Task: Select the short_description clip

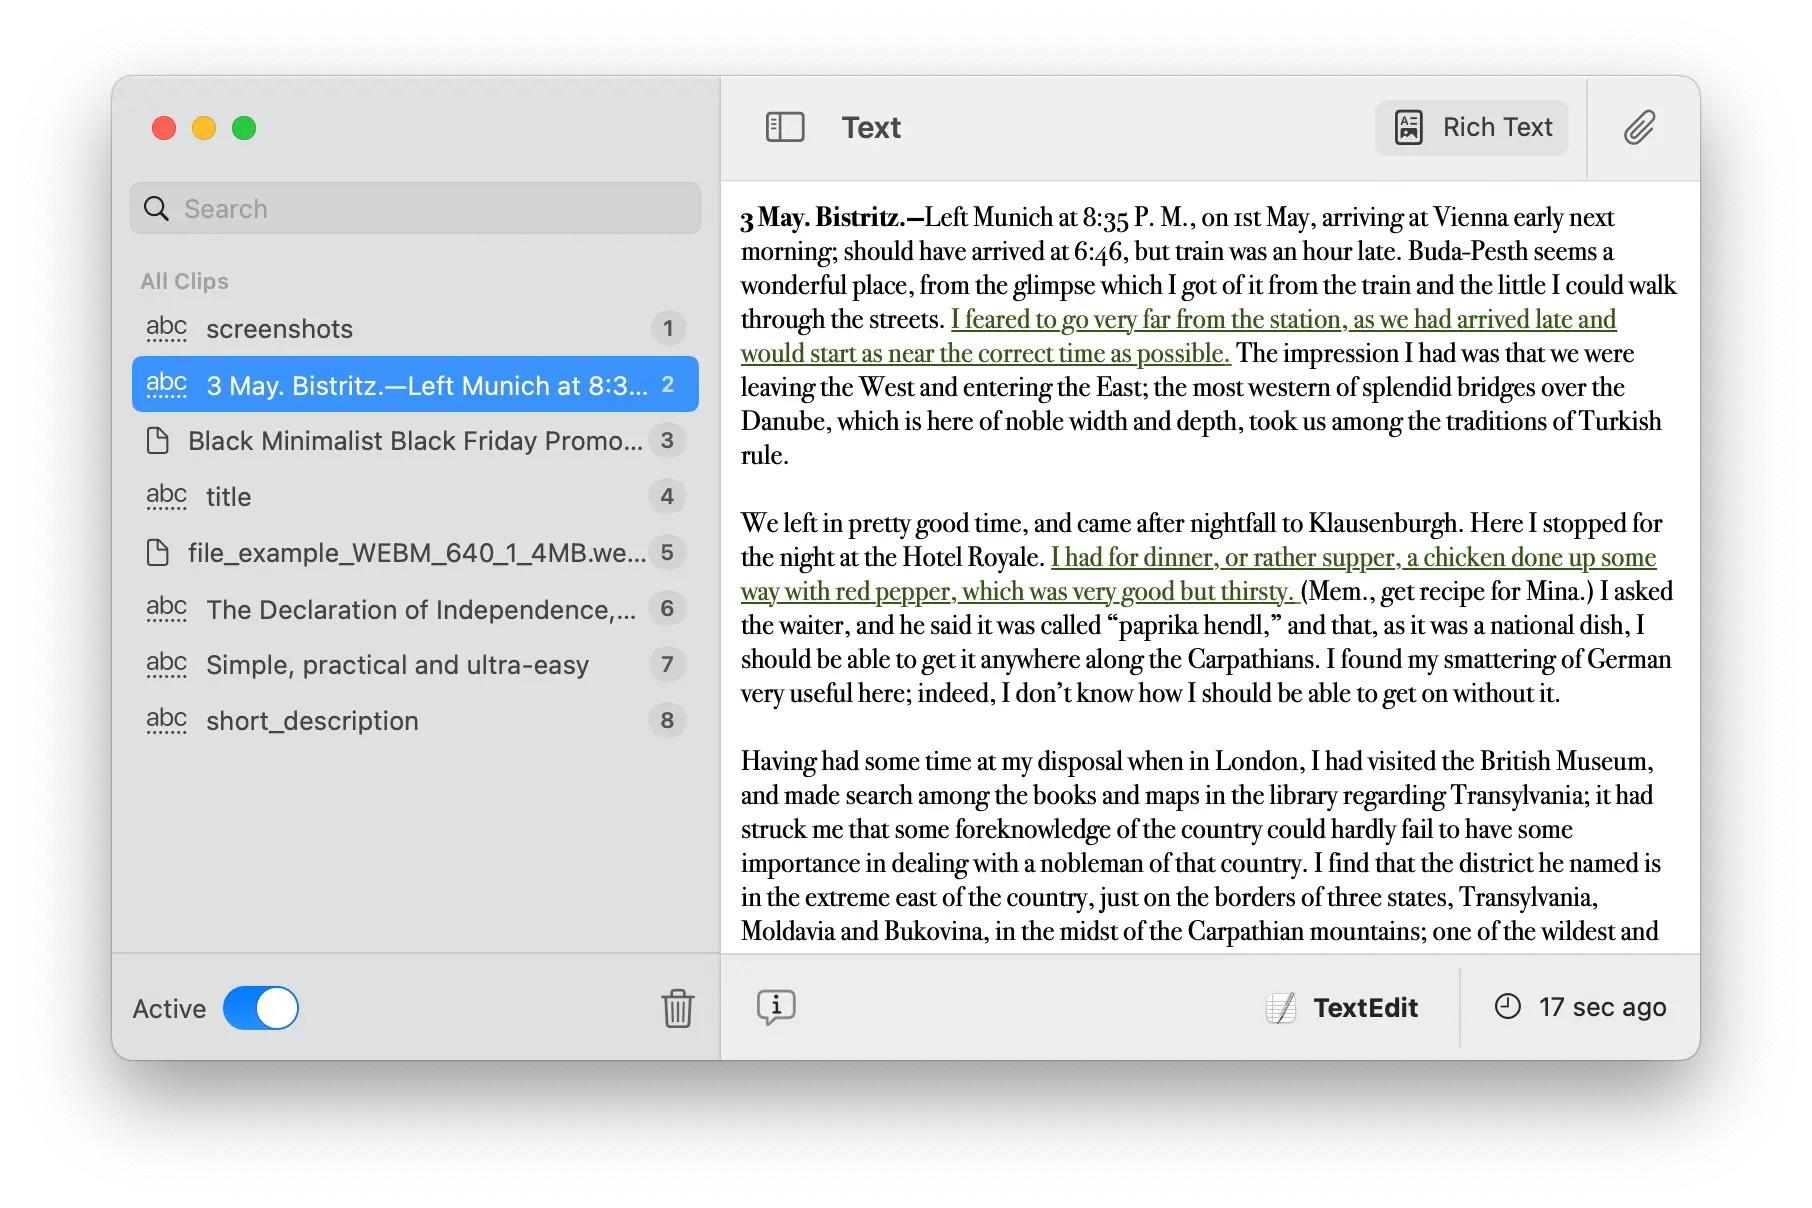Action: tap(415, 720)
